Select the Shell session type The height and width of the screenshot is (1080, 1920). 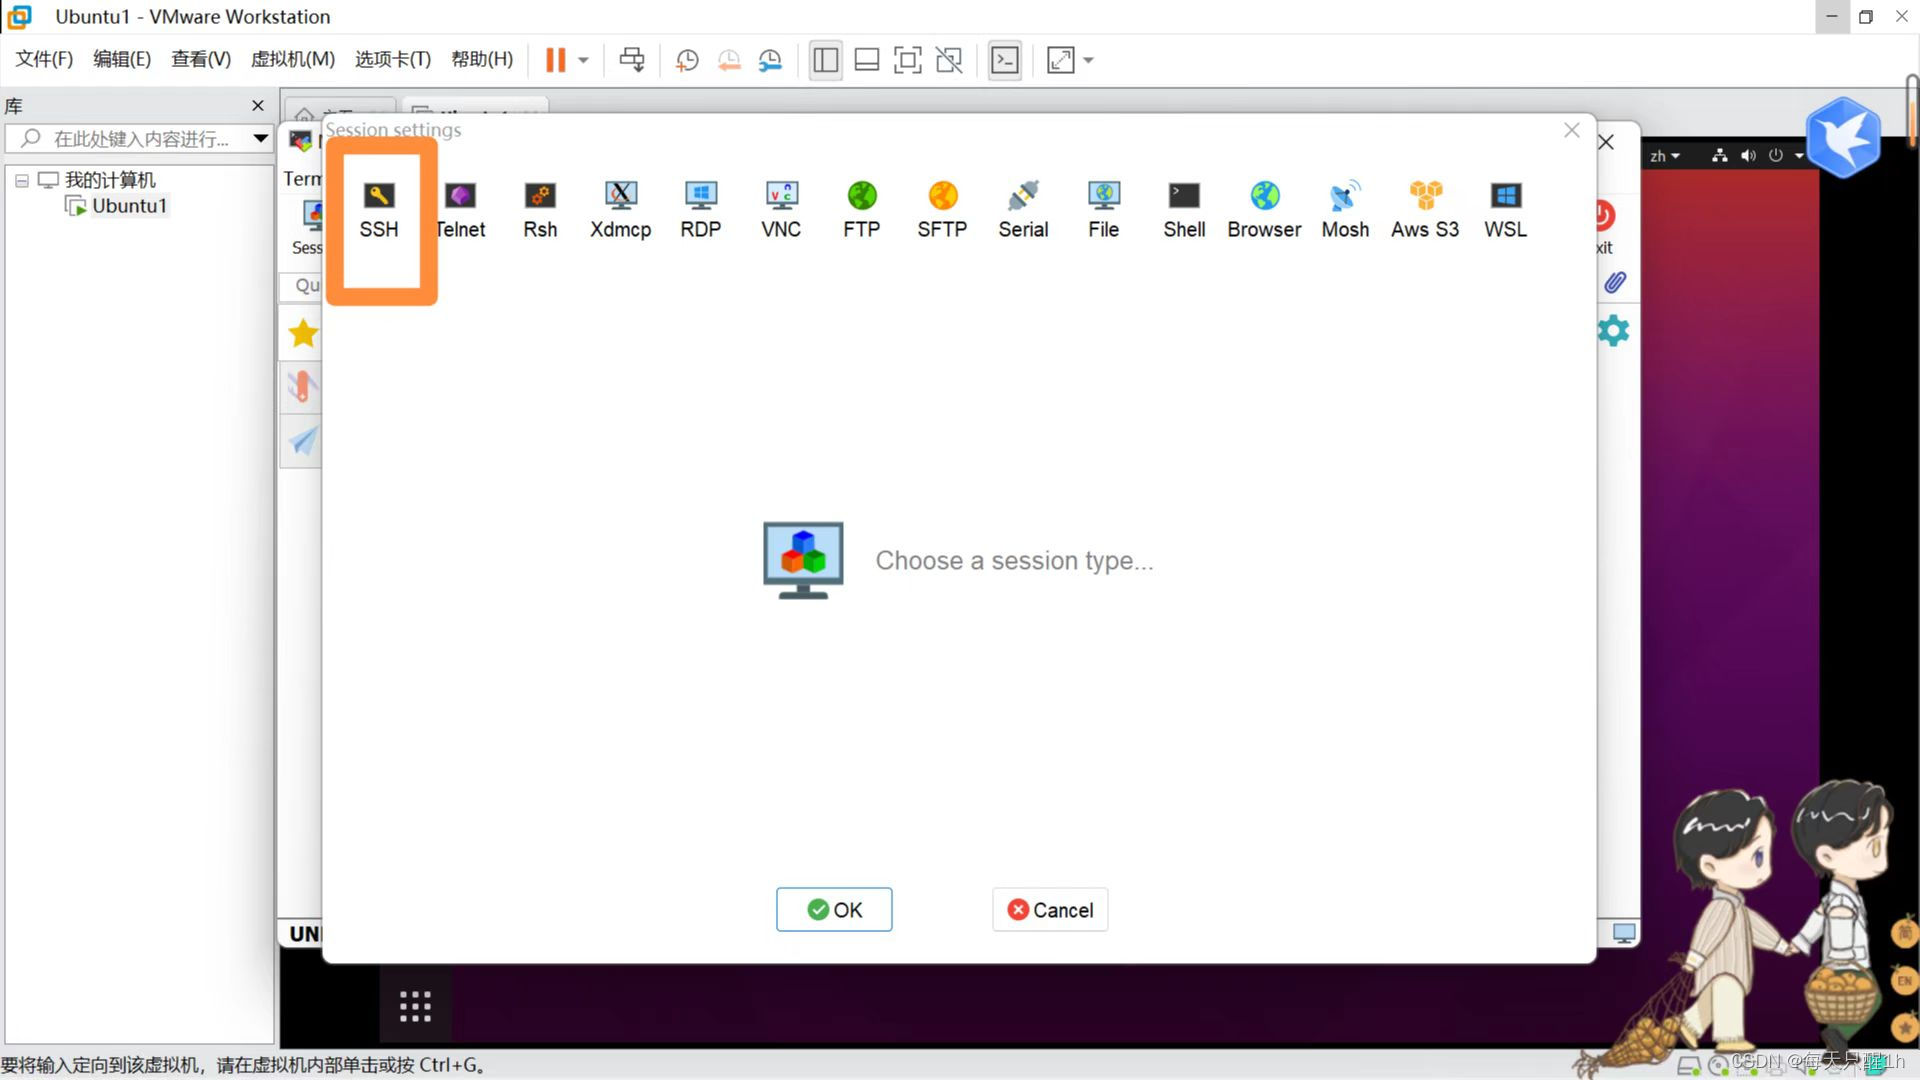point(1184,208)
